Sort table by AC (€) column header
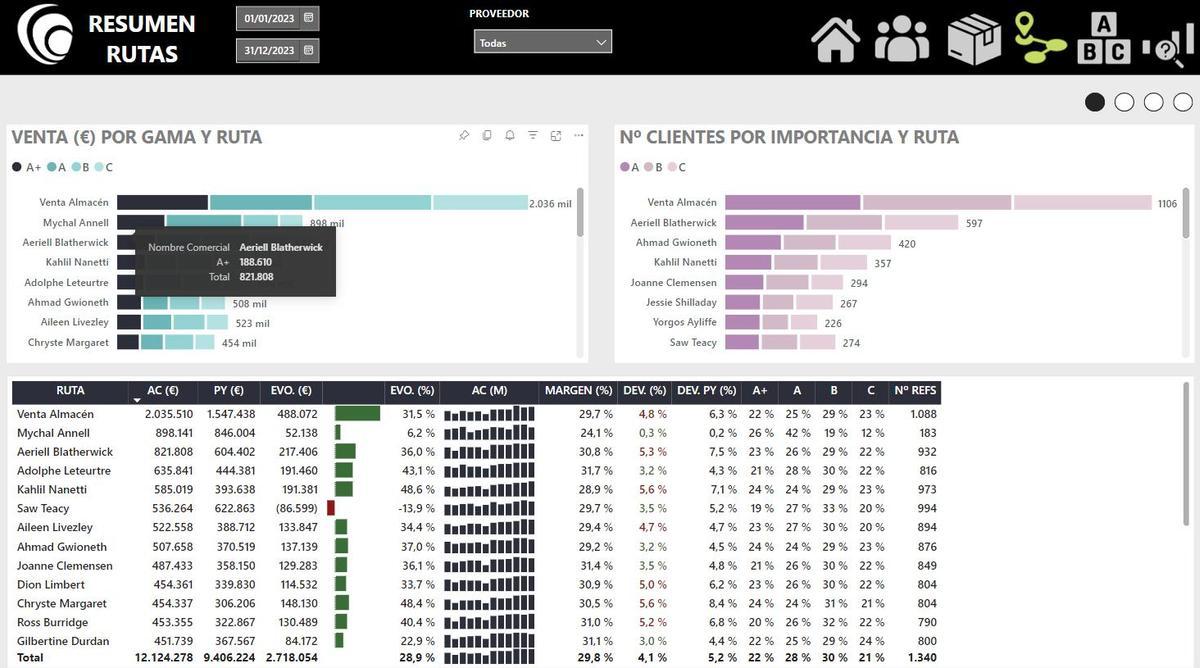The width and height of the screenshot is (1200, 668). (x=162, y=391)
